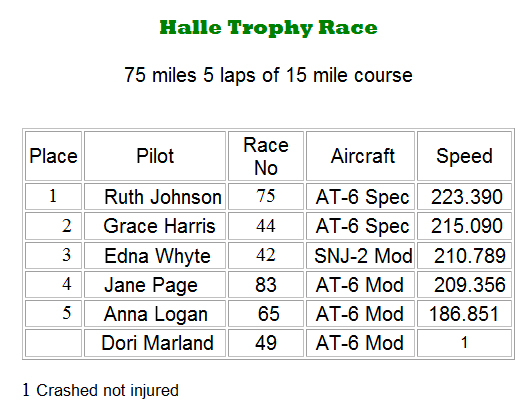Click the Aircraft column header
529x408 pixels.
[x=360, y=156]
